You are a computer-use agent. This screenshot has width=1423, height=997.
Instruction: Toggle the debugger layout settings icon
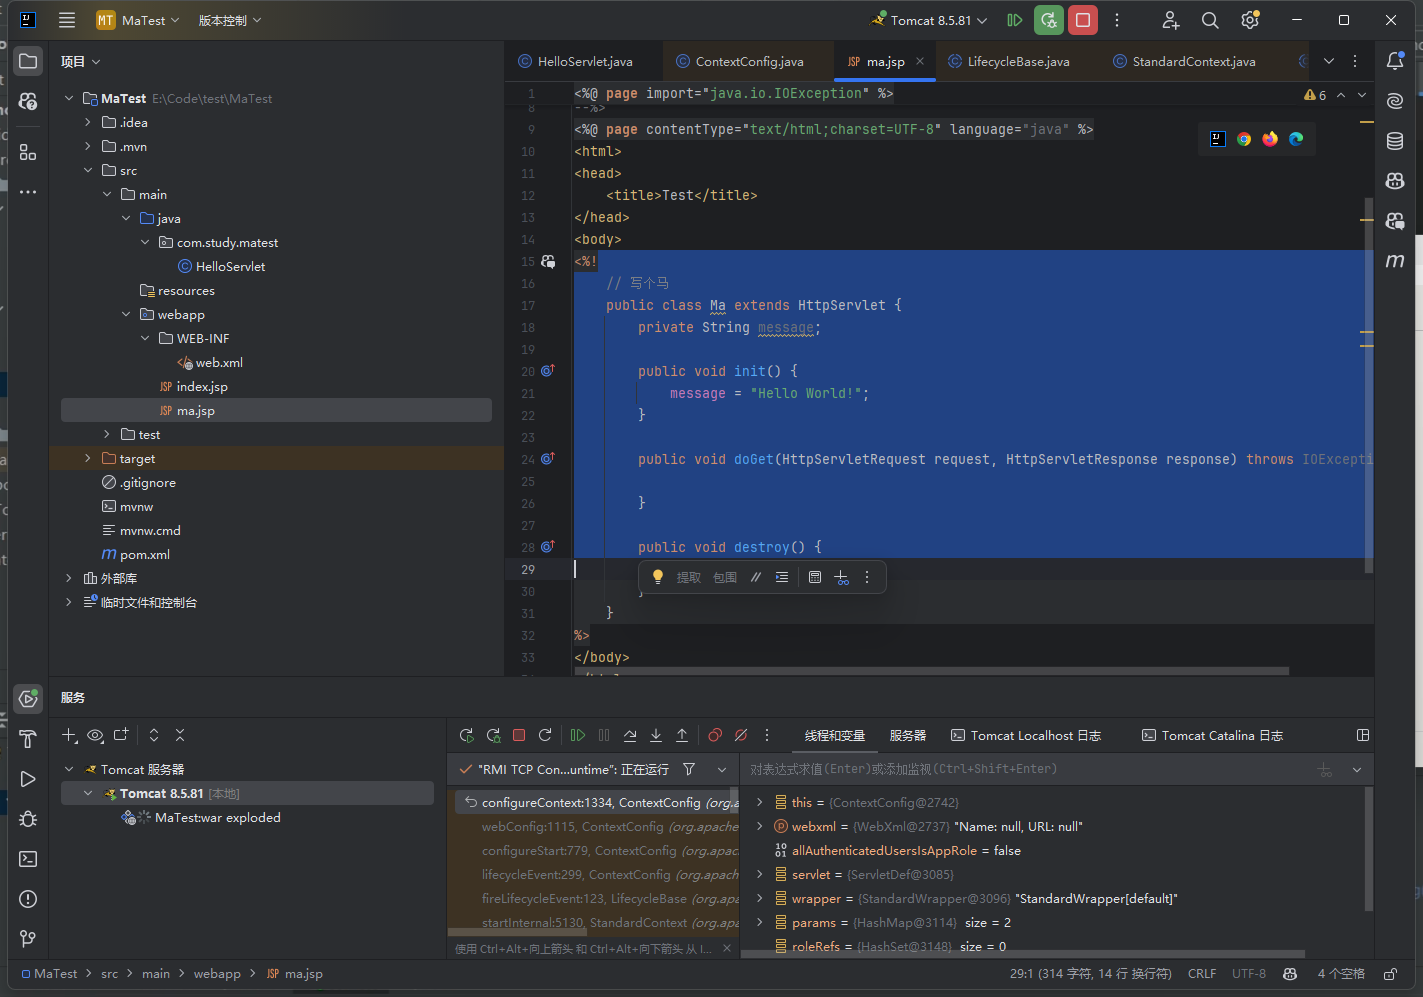[1363, 735]
